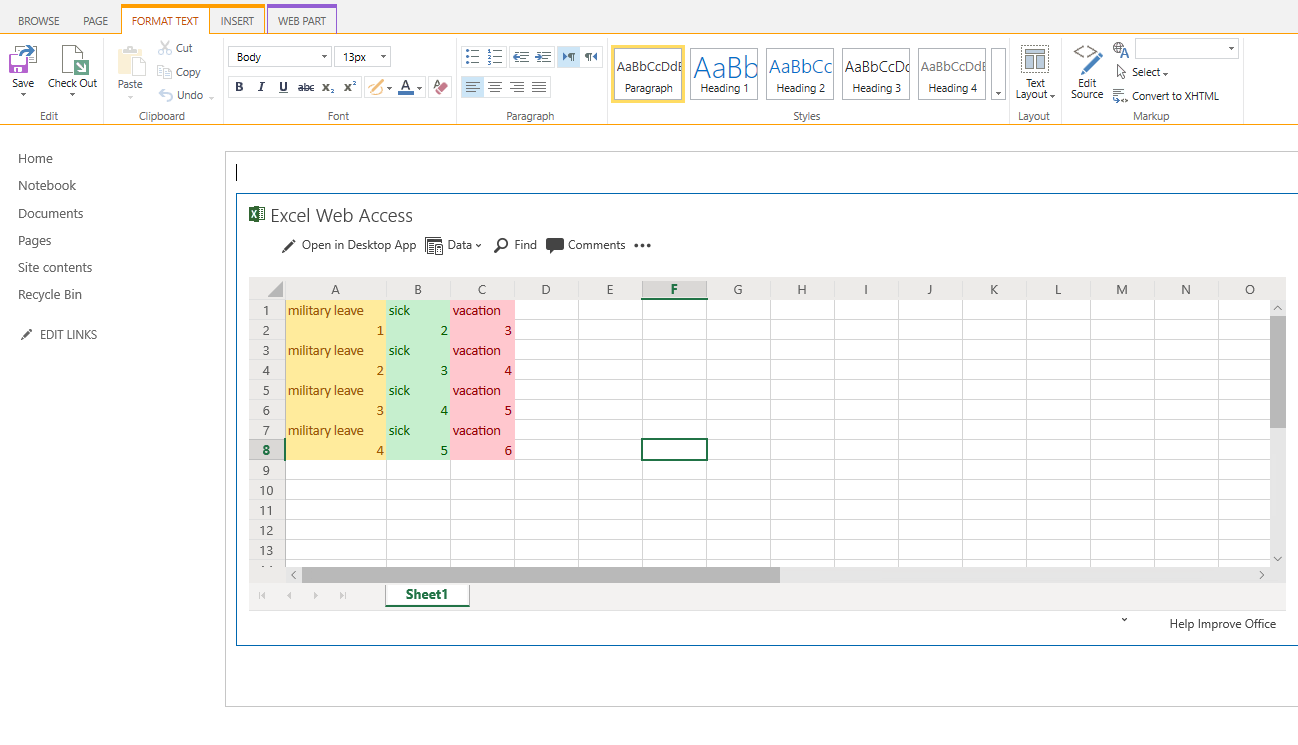
Task: Decrease the paragraph indent
Action: pyautogui.click(x=520, y=57)
